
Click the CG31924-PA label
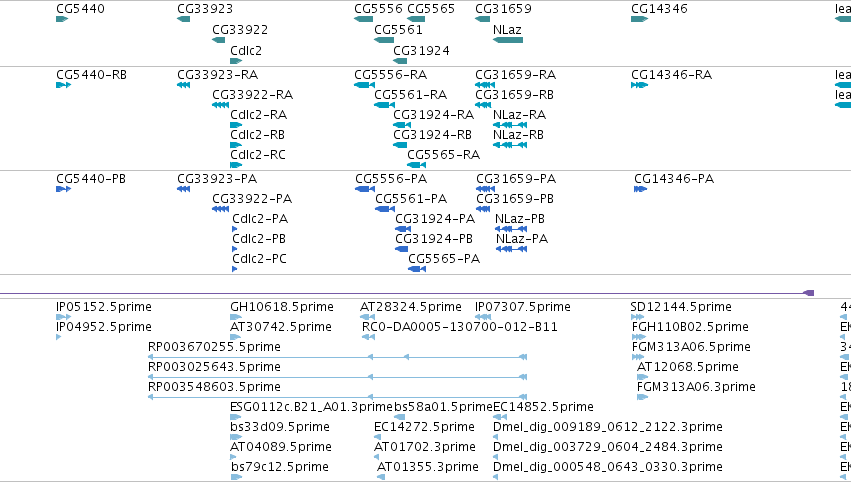click(435, 219)
